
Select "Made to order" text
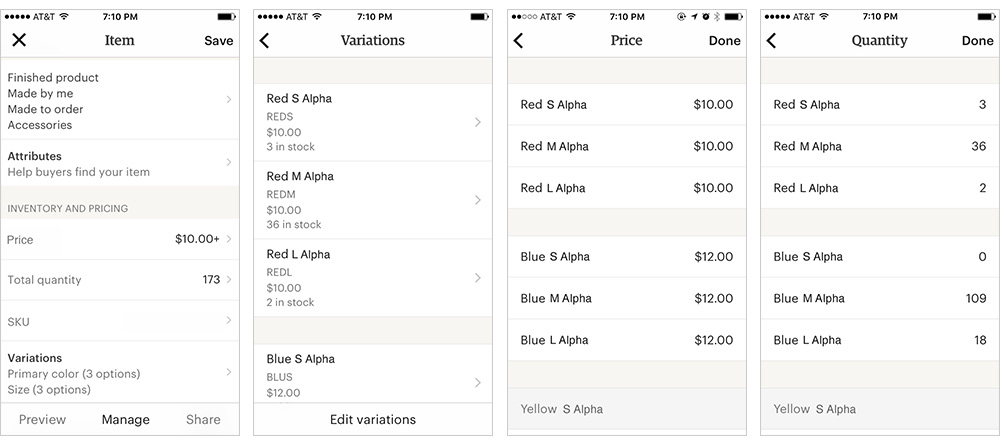pyautogui.click(x=45, y=109)
